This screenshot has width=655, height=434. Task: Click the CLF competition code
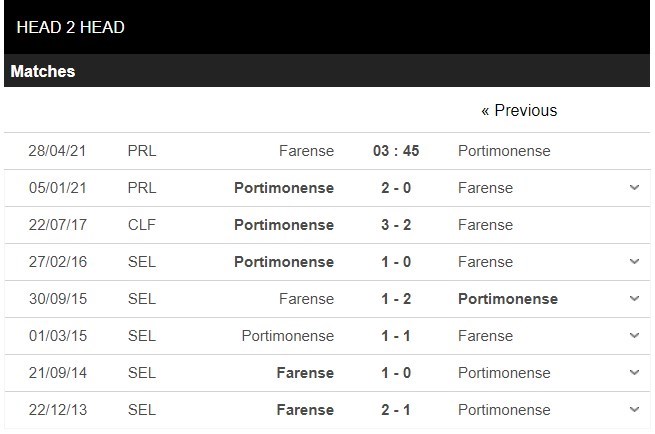click(x=142, y=225)
